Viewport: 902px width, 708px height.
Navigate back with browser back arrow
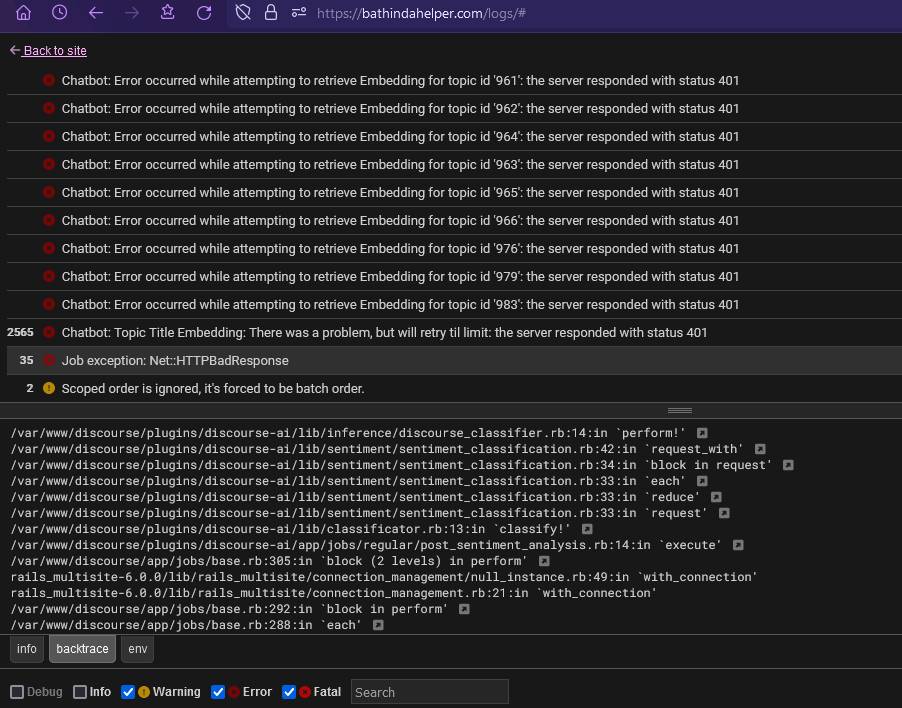[95, 13]
